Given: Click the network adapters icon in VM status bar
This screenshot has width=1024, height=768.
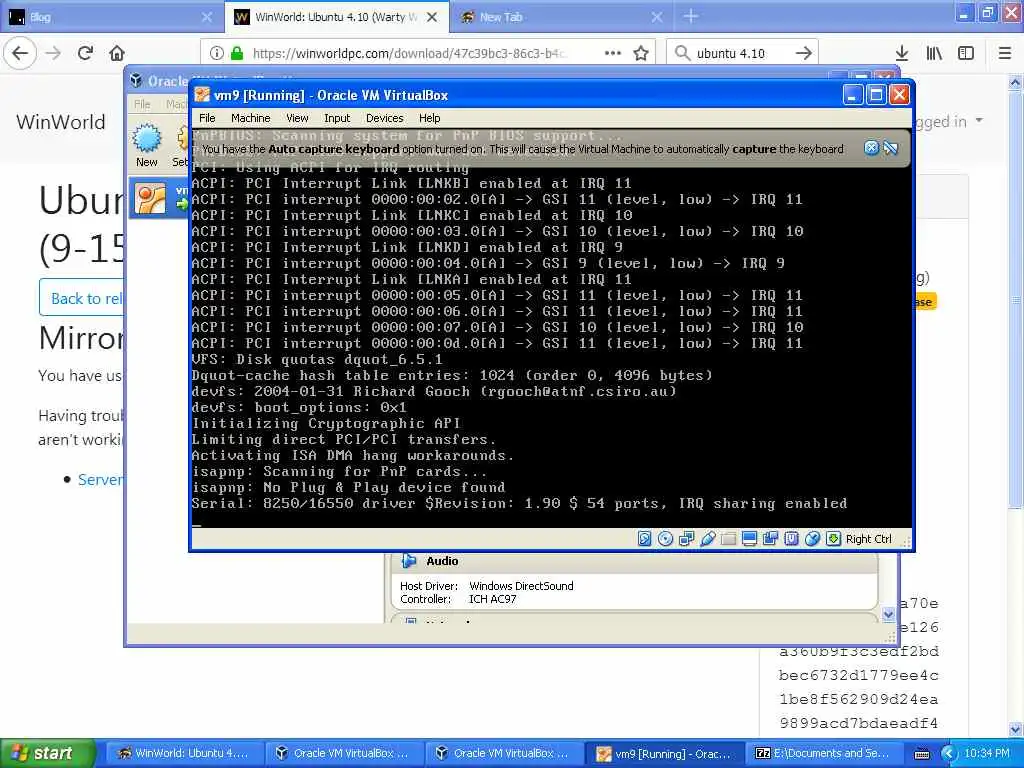Looking at the screenshot, I should point(686,539).
